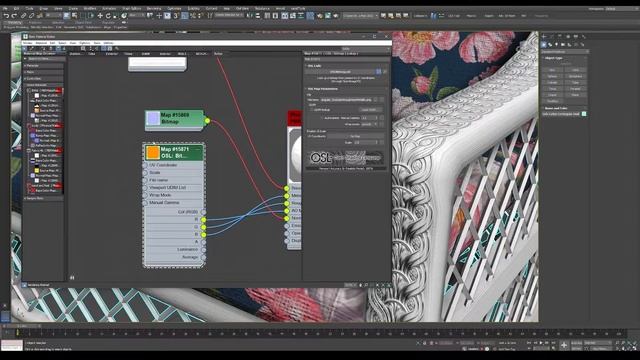Screen dimensions: 640x360
Task: Click the Mirror tool icon
Action: (x=249, y=16)
